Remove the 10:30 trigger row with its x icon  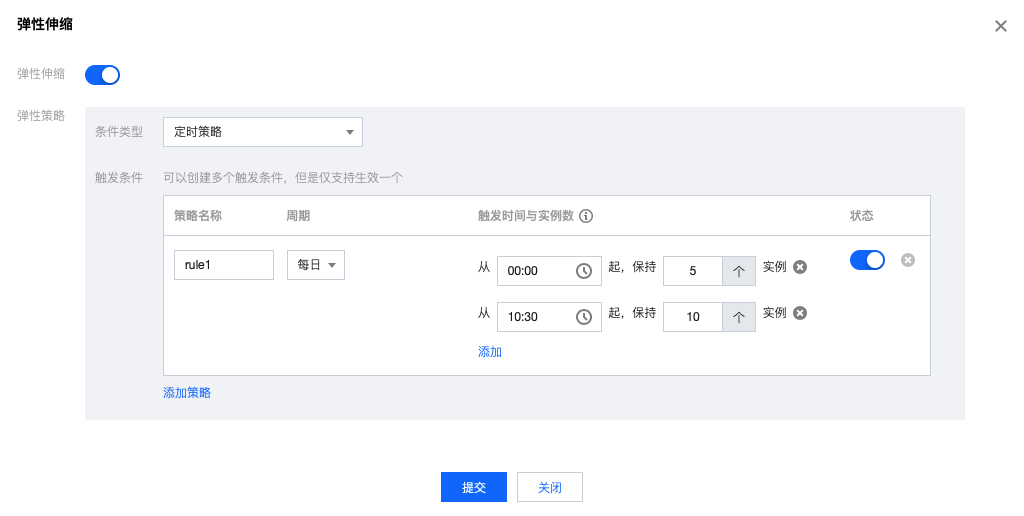800,313
